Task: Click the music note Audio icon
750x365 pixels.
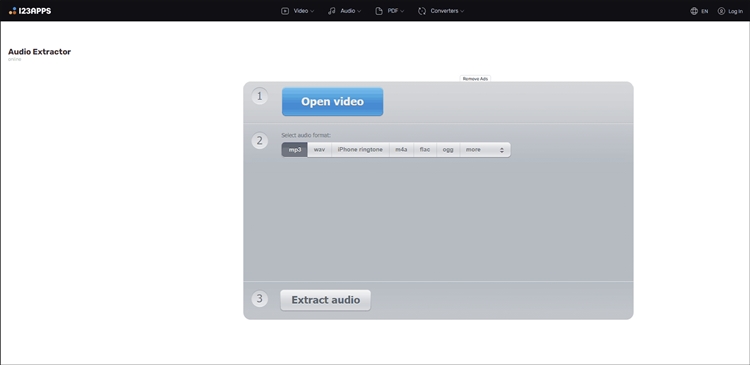Action: pos(331,11)
